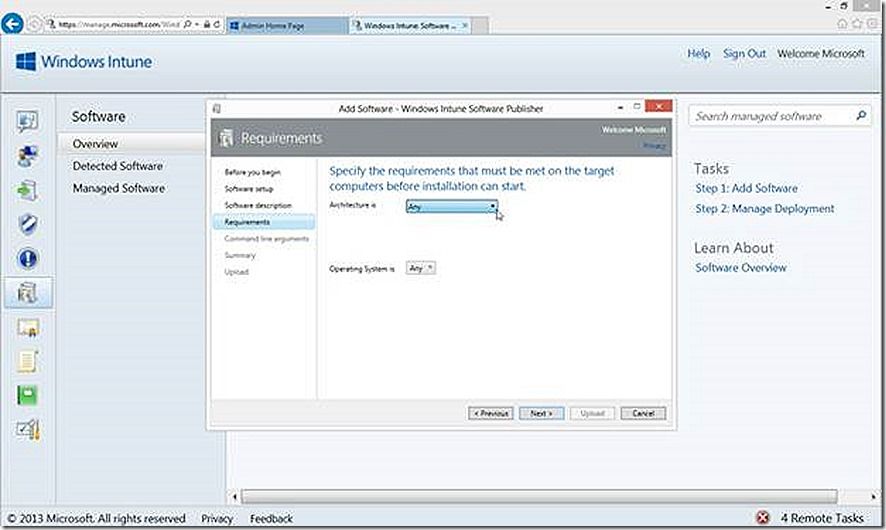Open the Administration tools icon
886x530 pixels.
tap(27, 430)
